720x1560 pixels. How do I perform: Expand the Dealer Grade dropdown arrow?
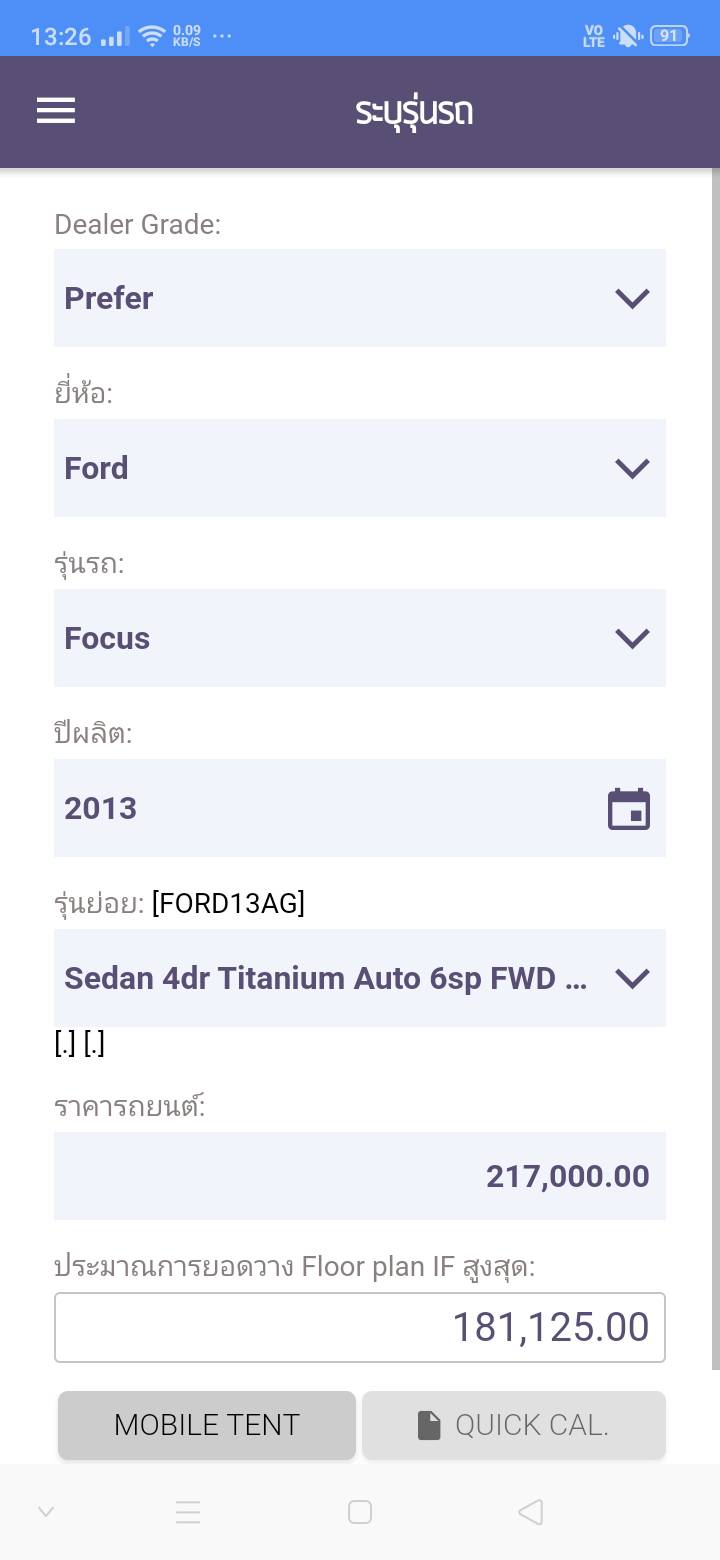click(632, 298)
